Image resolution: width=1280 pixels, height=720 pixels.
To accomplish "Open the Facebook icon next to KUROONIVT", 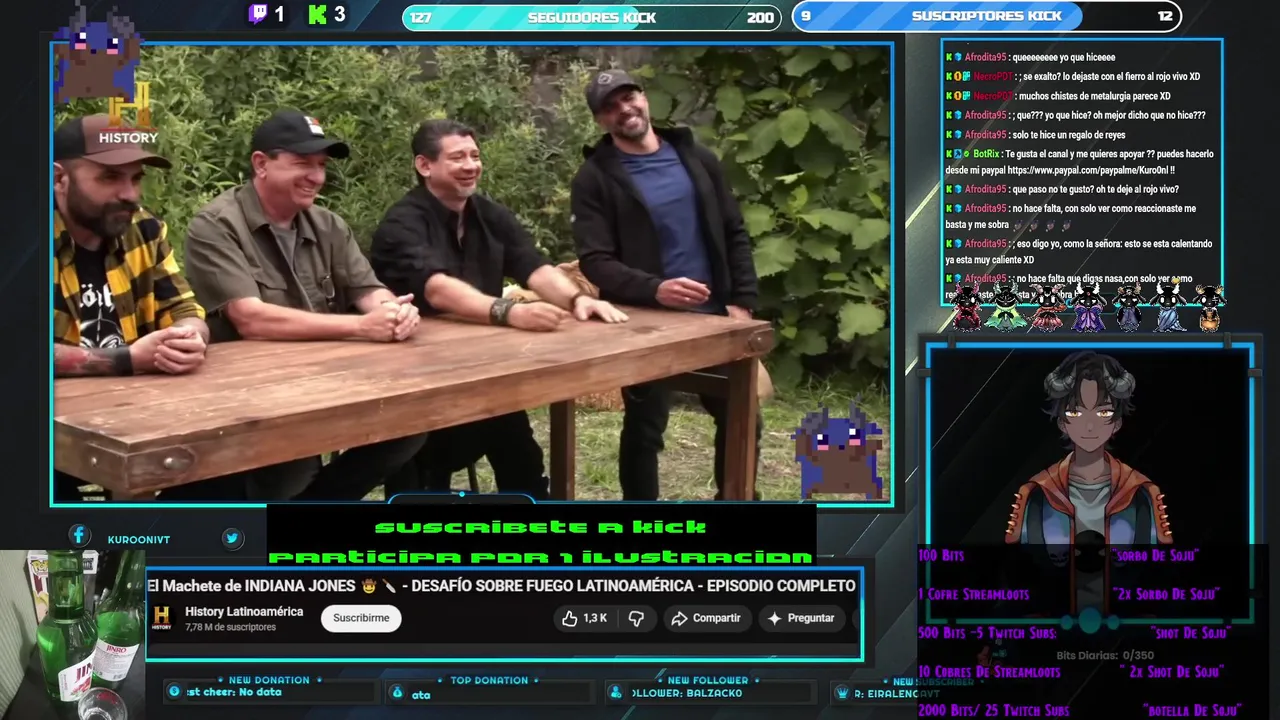I will 79,536.
